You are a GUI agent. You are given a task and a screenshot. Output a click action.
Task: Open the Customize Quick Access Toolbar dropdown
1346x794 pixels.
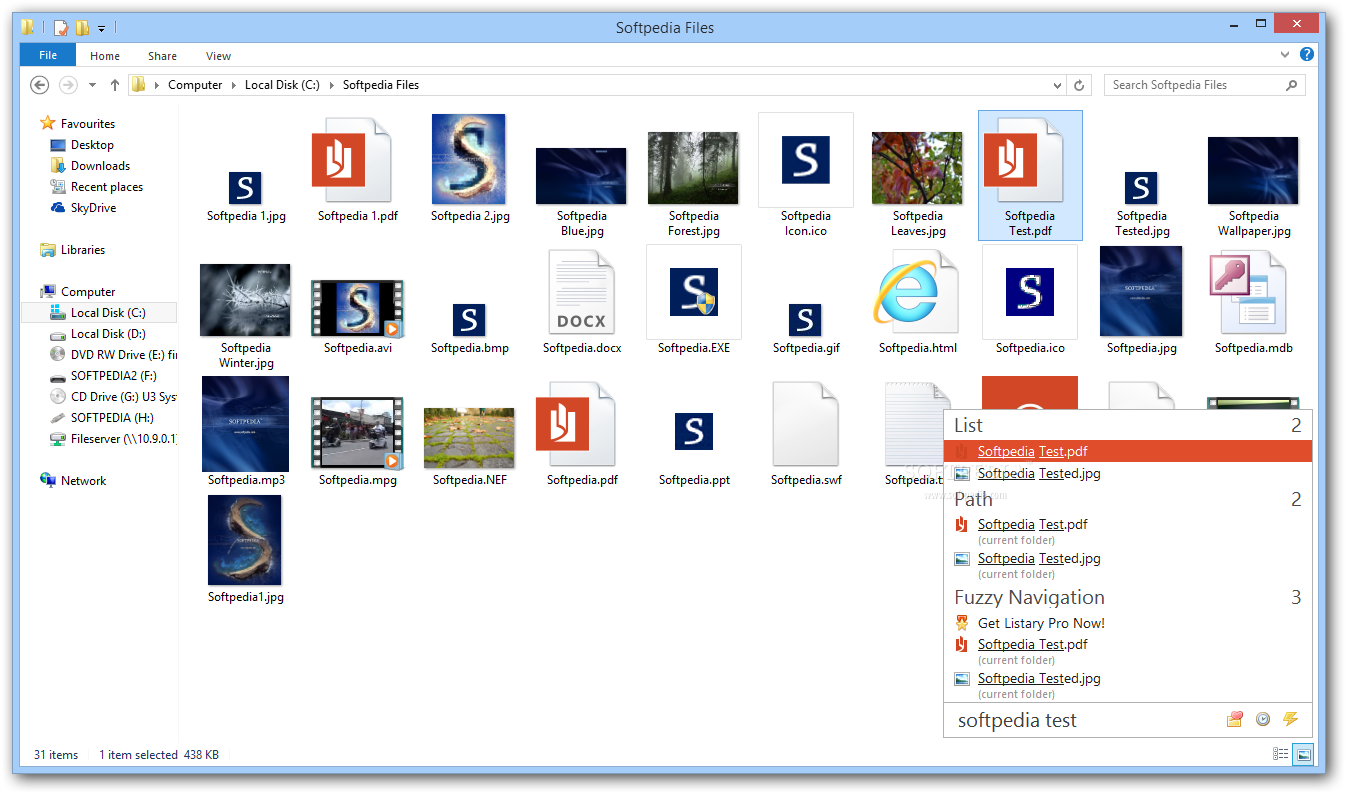(102, 29)
